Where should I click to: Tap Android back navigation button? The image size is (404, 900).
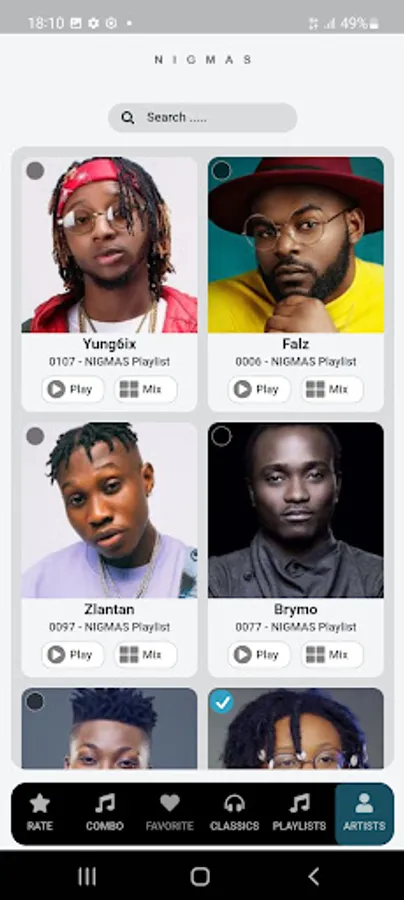[x=313, y=876]
